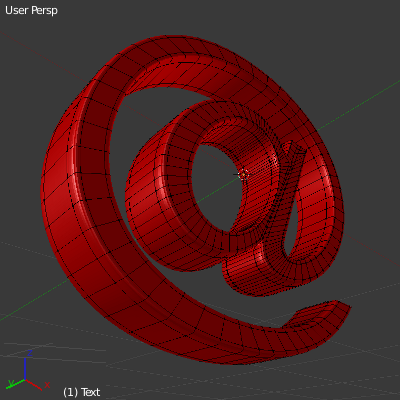The width and height of the screenshot is (400, 400).
Task: Click the red X axis of gizmo
Action: (33, 385)
